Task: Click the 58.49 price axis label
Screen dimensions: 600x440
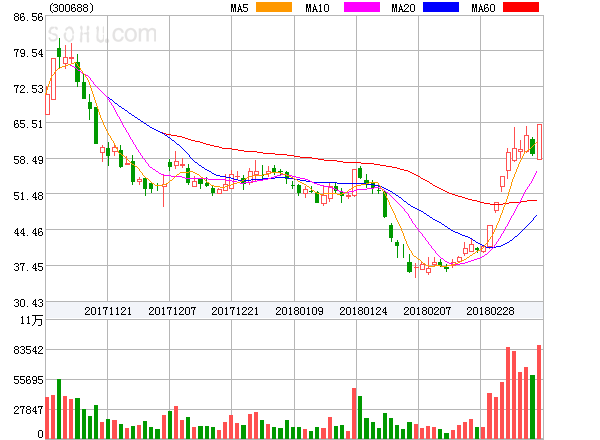Action: (x=28, y=160)
